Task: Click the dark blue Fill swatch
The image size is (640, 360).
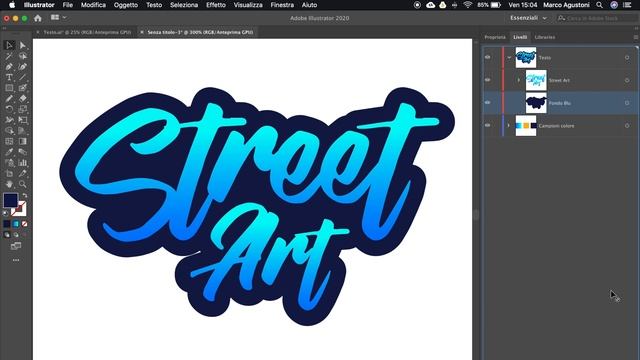Action: [x=10, y=200]
